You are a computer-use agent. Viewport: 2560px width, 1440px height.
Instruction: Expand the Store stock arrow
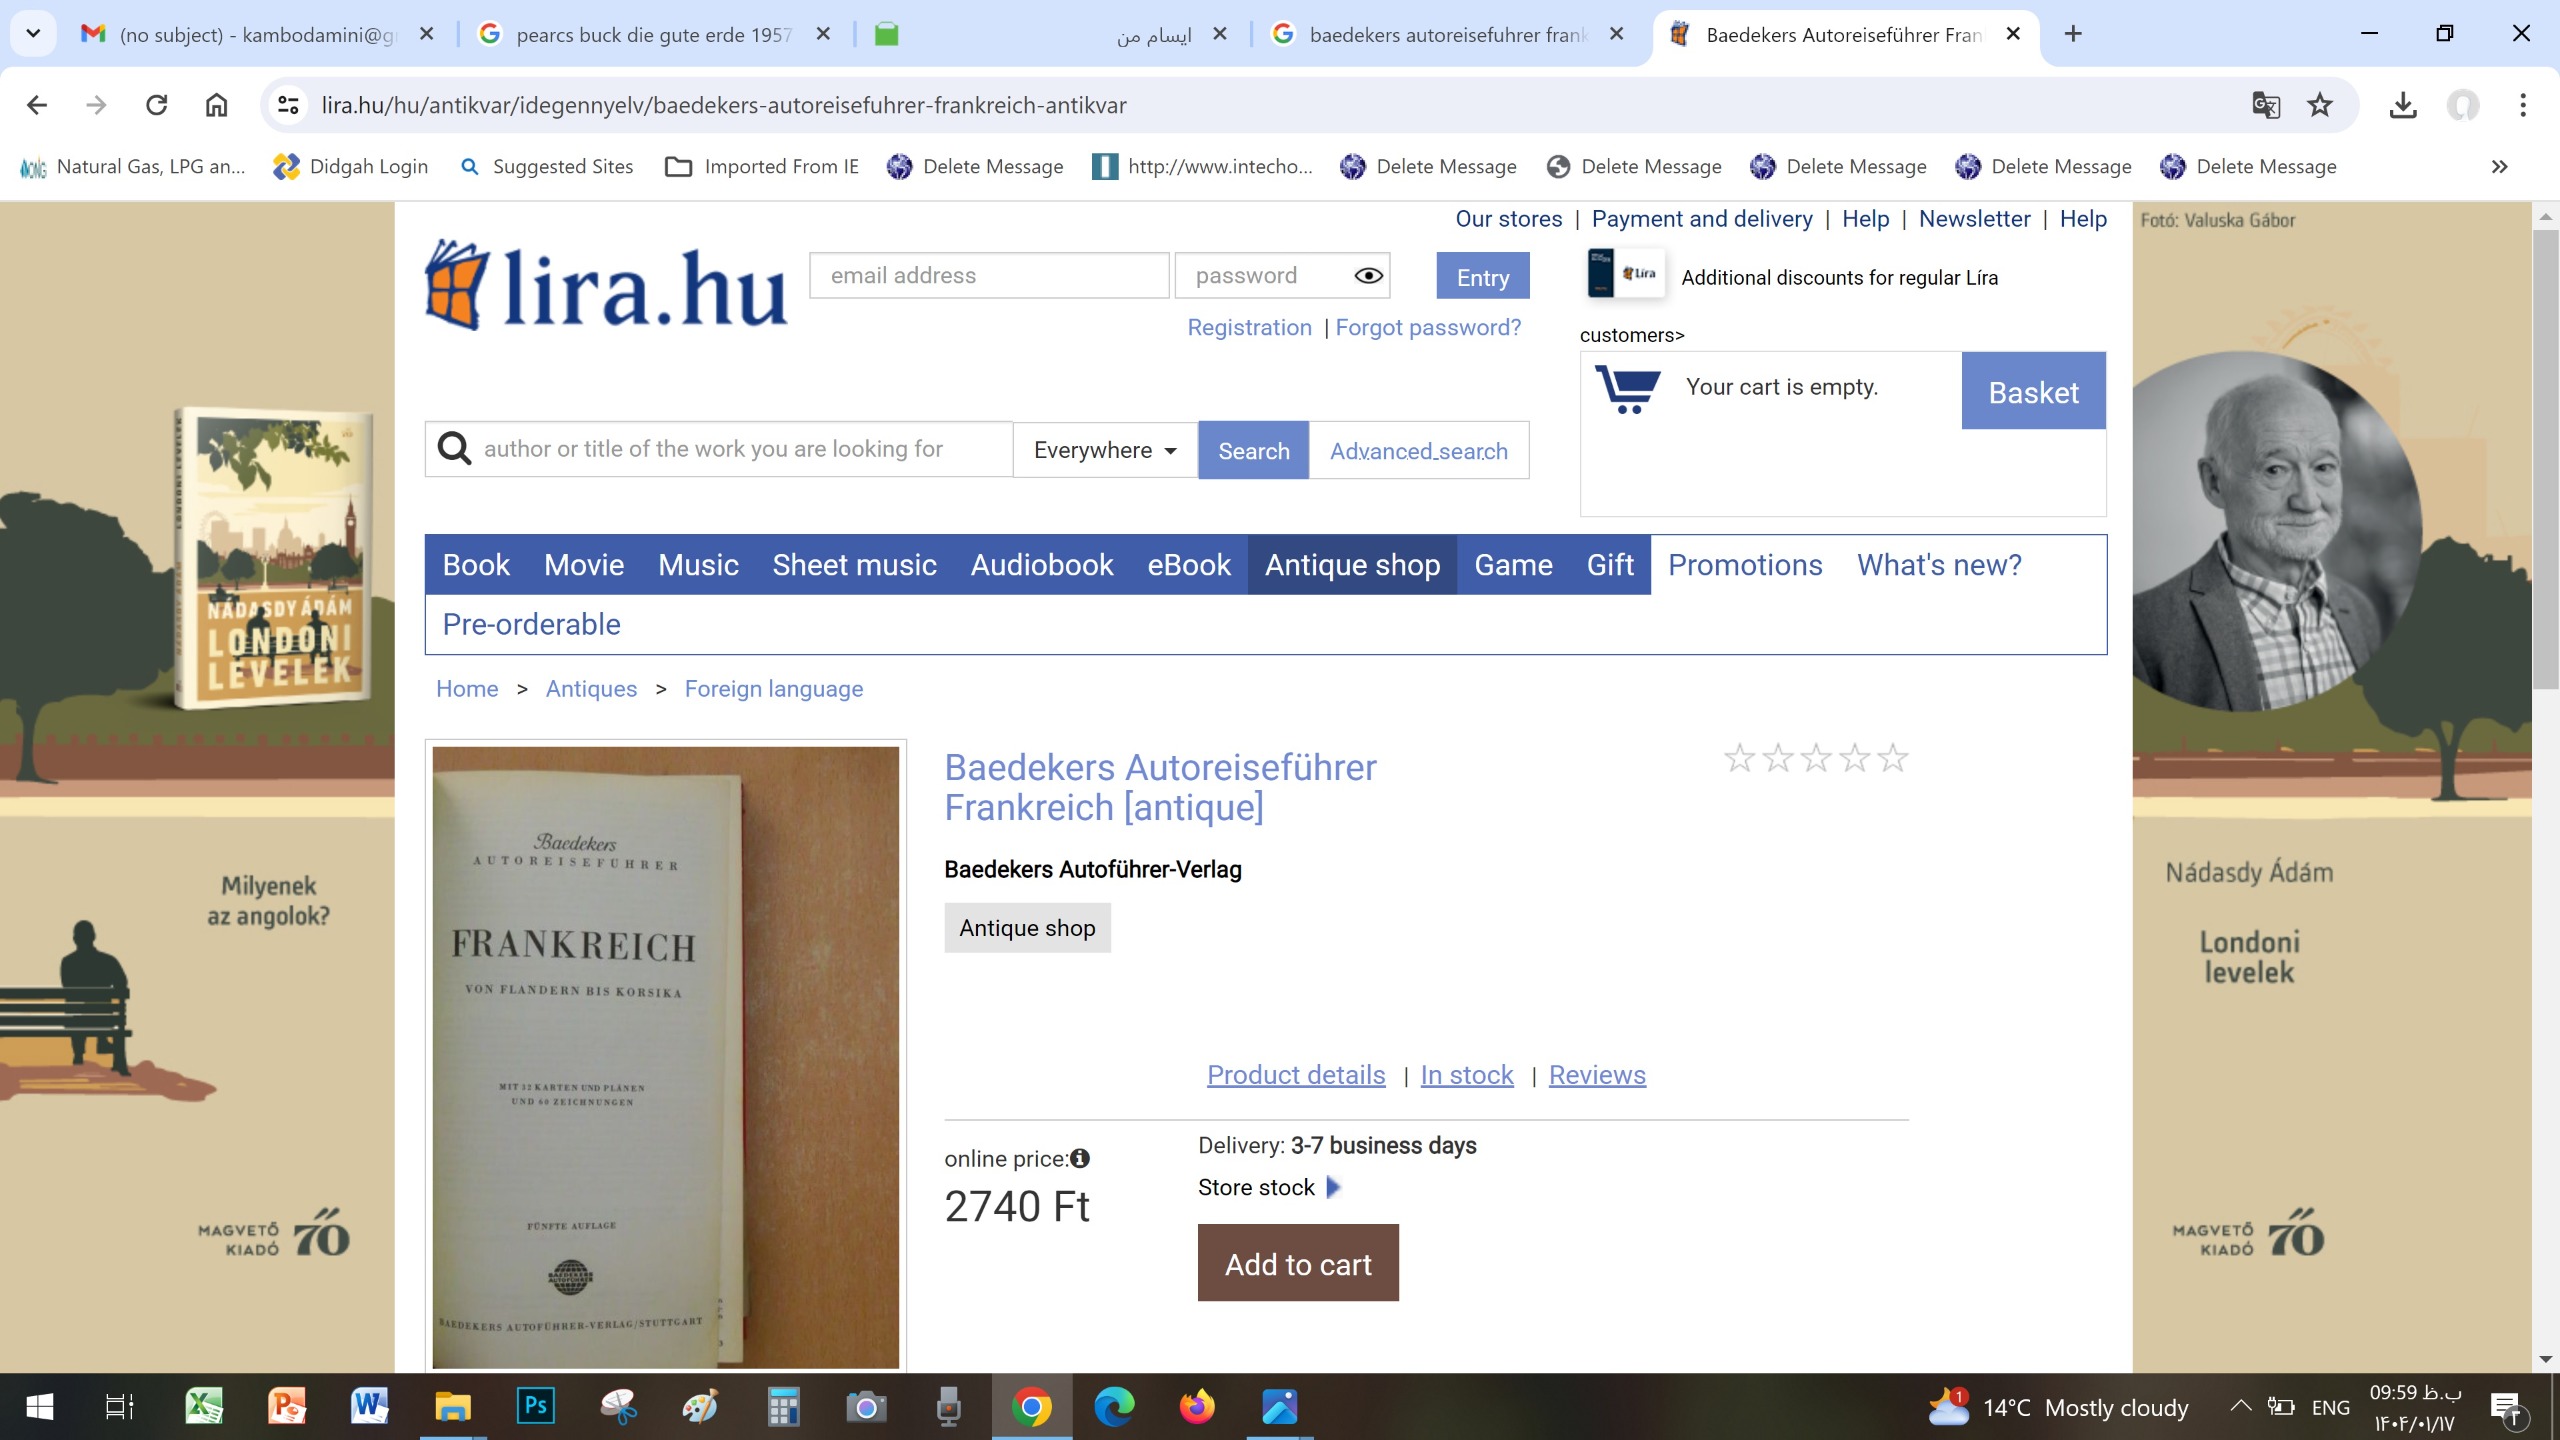[x=1333, y=1187]
